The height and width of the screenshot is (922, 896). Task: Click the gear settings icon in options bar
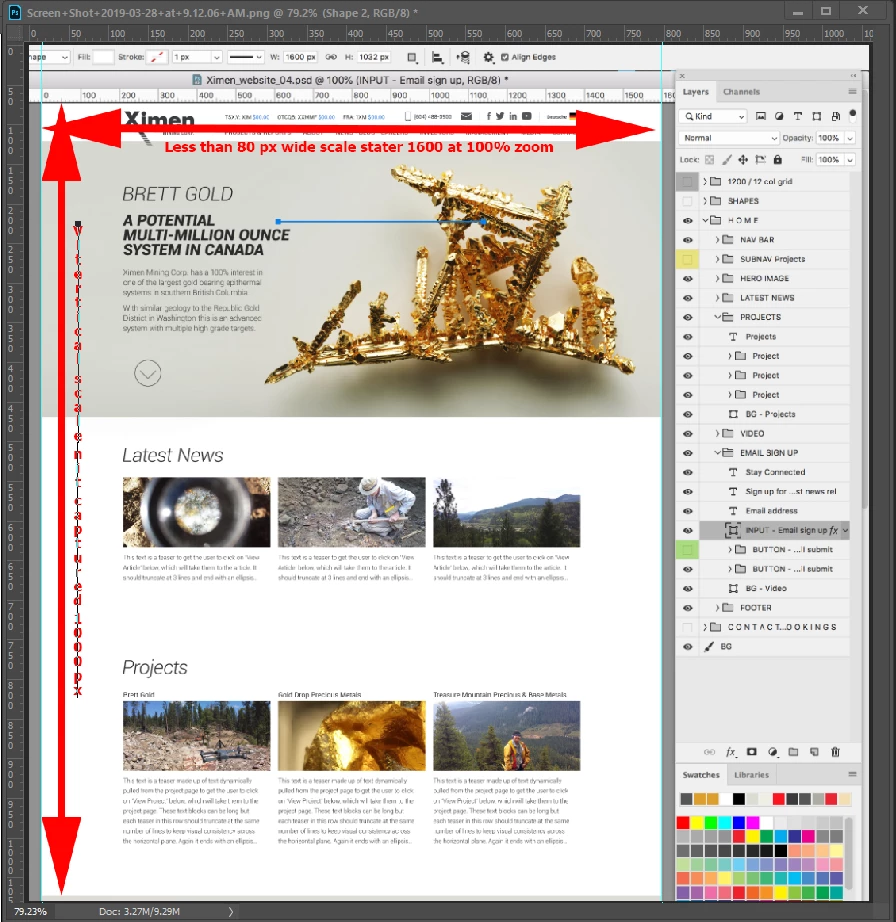(x=488, y=57)
